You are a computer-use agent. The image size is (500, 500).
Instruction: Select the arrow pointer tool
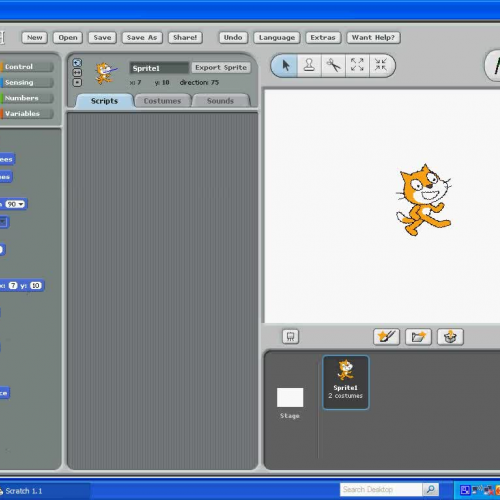(x=285, y=66)
